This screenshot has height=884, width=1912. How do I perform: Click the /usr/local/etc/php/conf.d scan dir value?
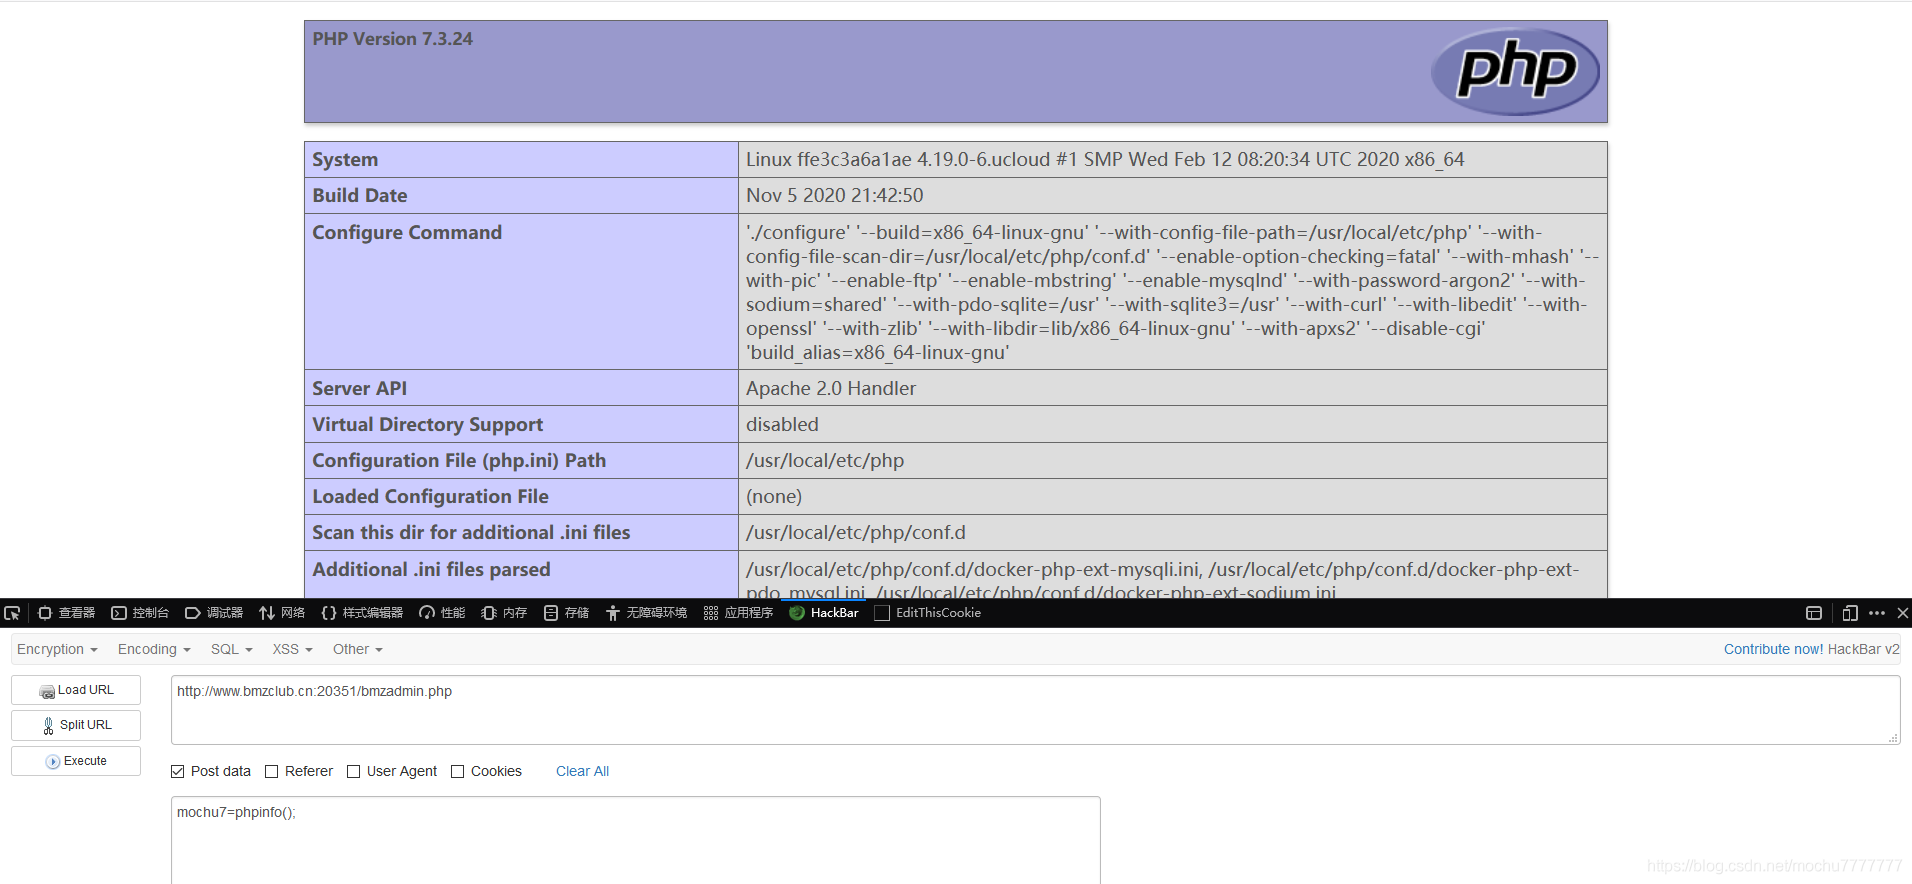pos(856,532)
